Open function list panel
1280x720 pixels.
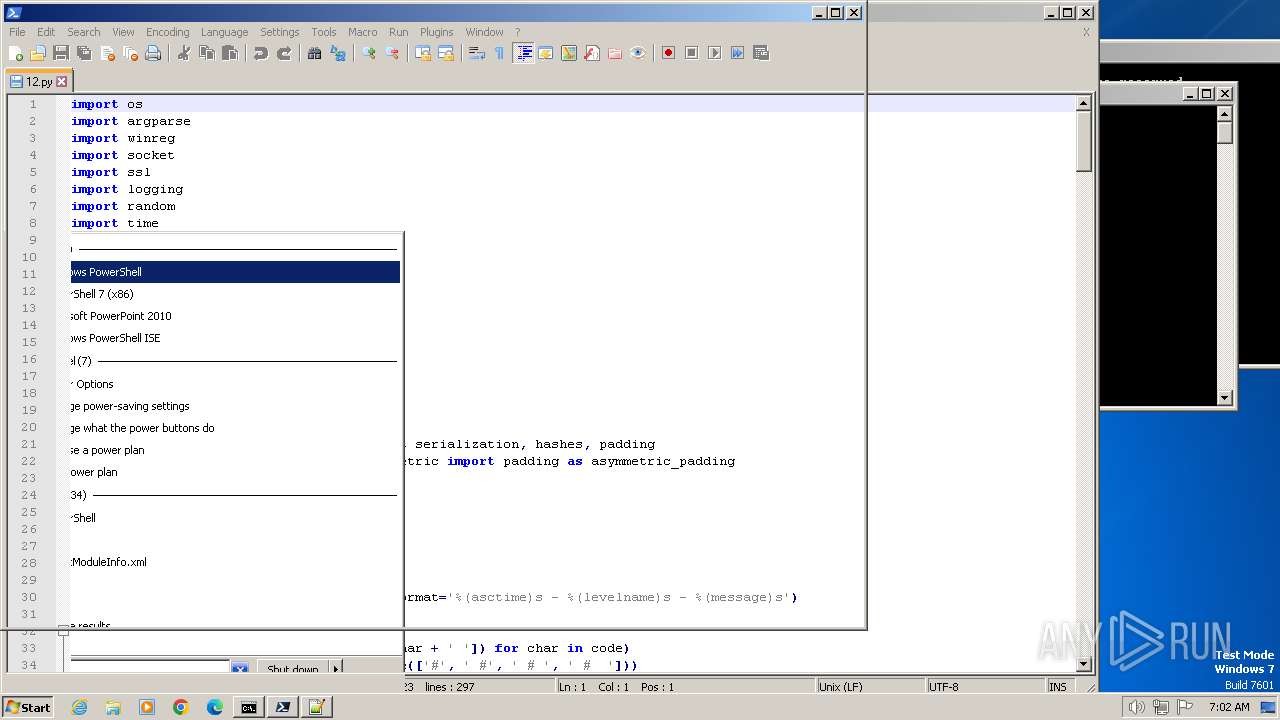pyautogui.click(x=592, y=53)
